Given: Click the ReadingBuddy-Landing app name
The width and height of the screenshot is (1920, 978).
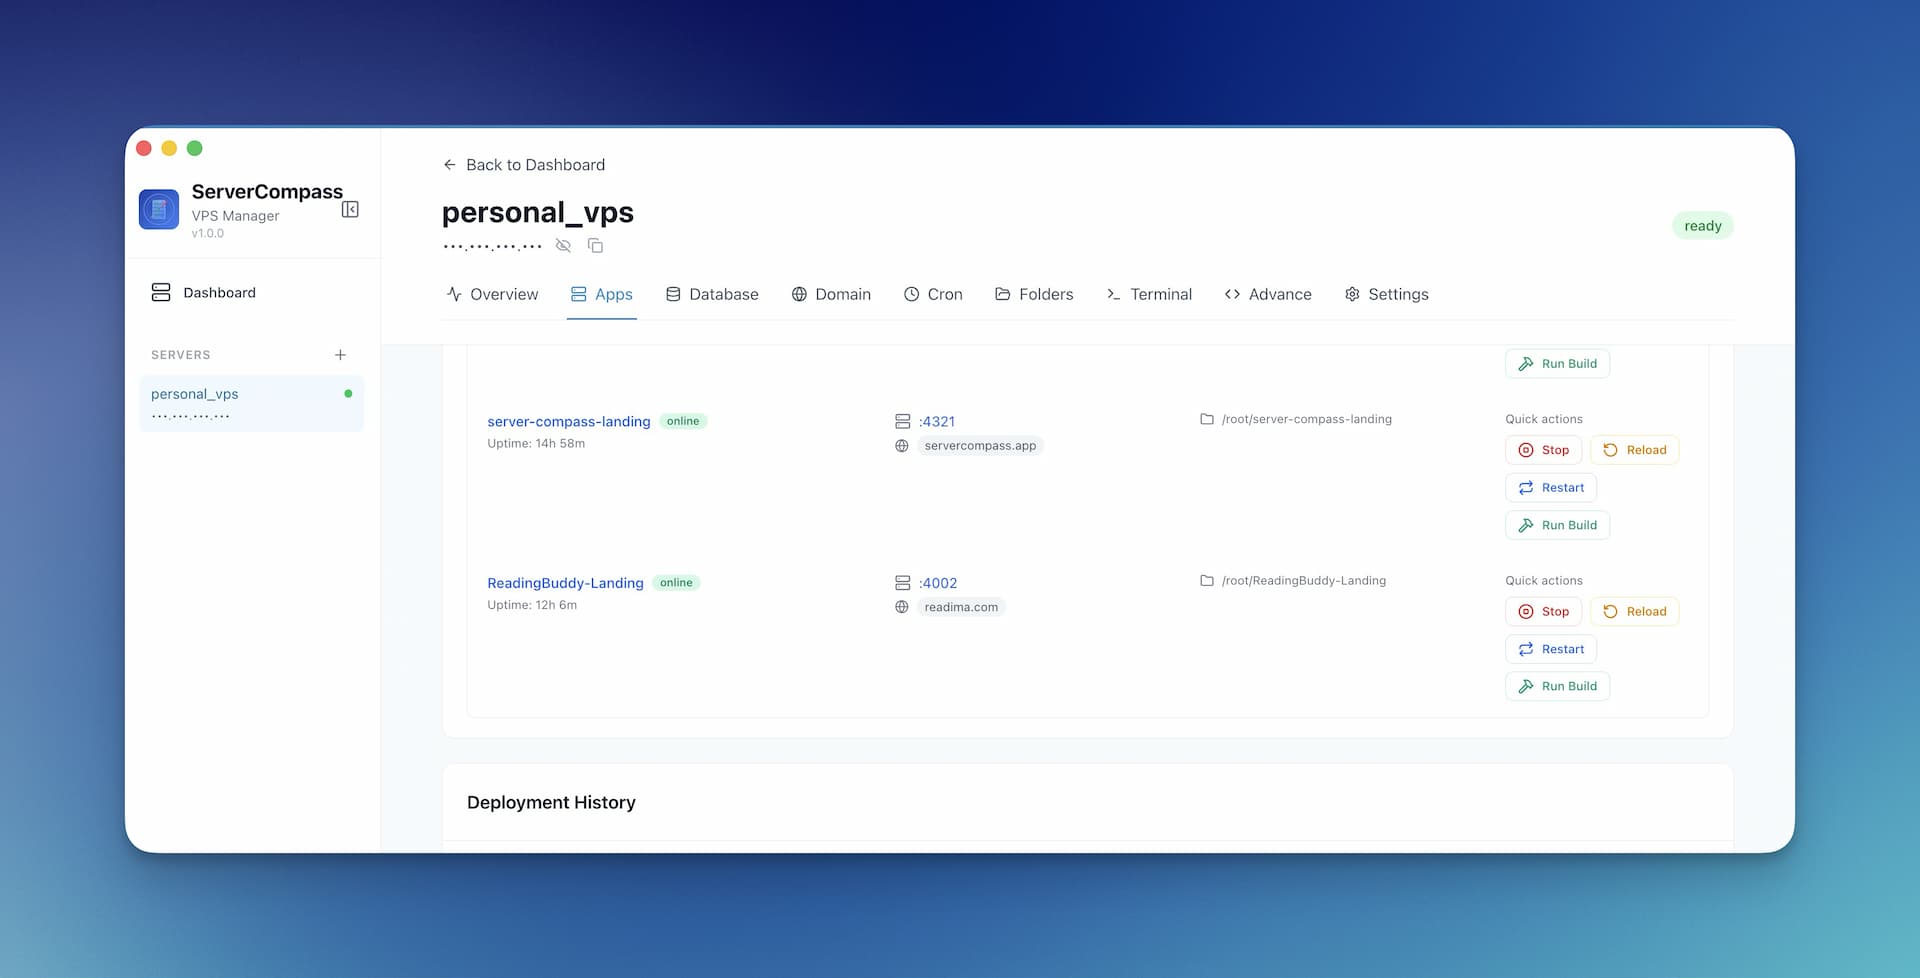Looking at the screenshot, I should click(565, 583).
